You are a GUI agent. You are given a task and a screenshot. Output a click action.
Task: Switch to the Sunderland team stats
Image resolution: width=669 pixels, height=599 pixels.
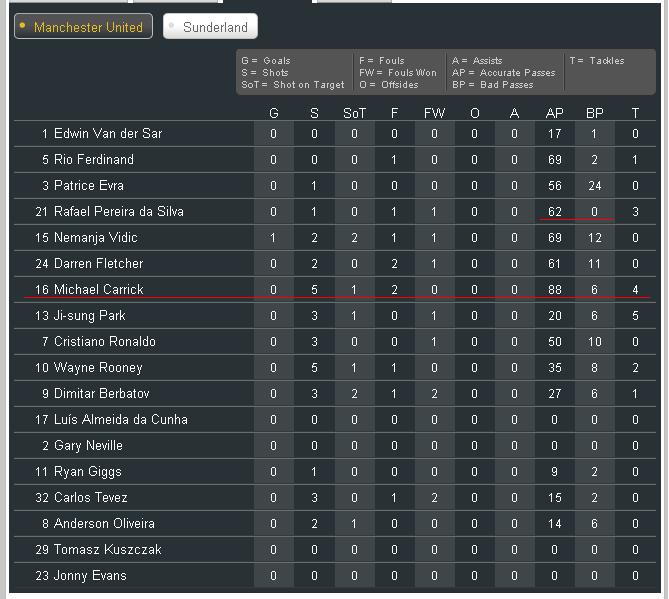click(210, 26)
